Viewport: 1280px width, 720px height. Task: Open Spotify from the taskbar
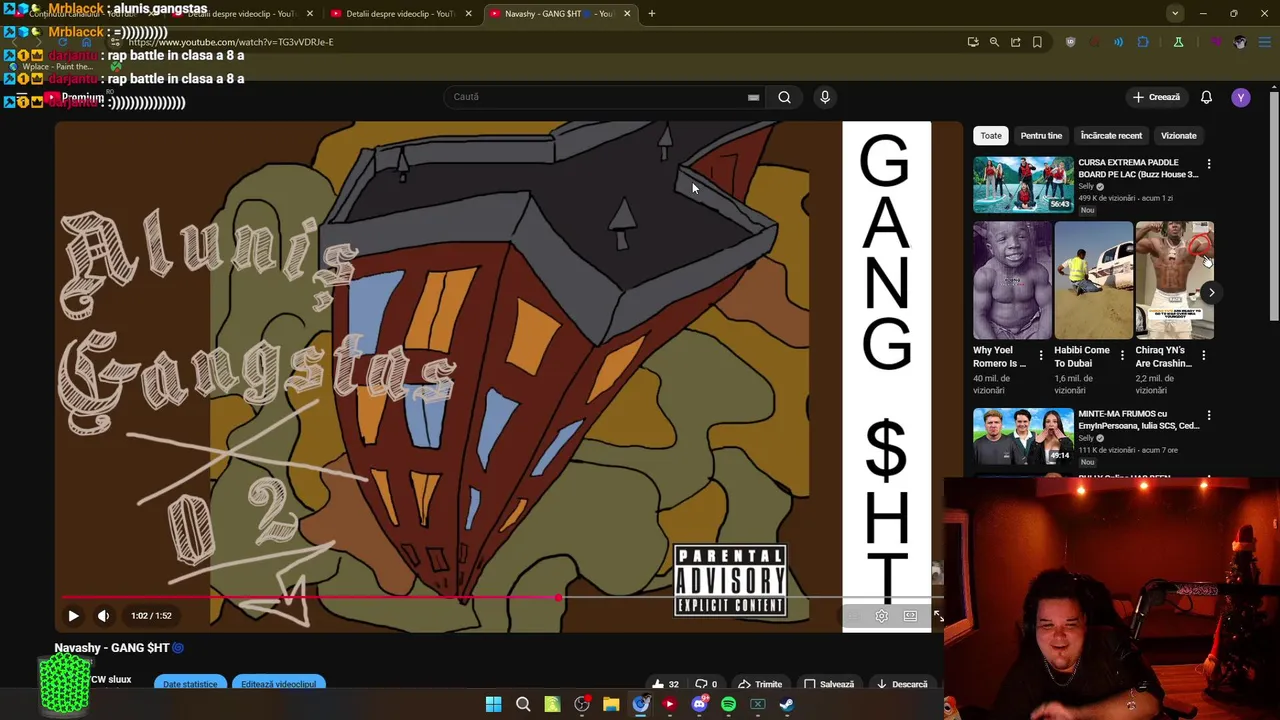tap(728, 704)
